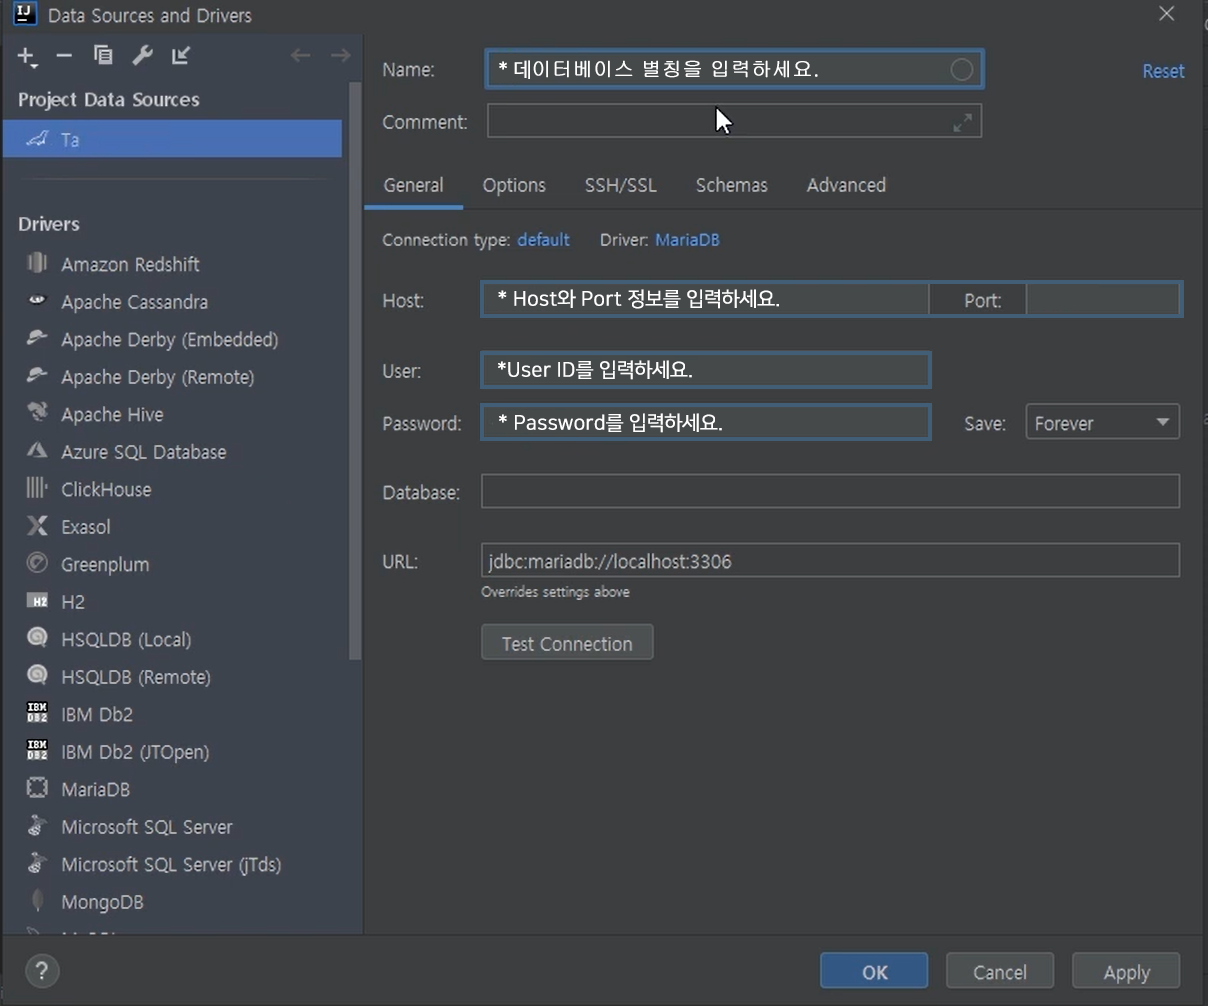1208x1006 pixels.
Task: Click the color circle in Name field
Action: pos(961,69)
